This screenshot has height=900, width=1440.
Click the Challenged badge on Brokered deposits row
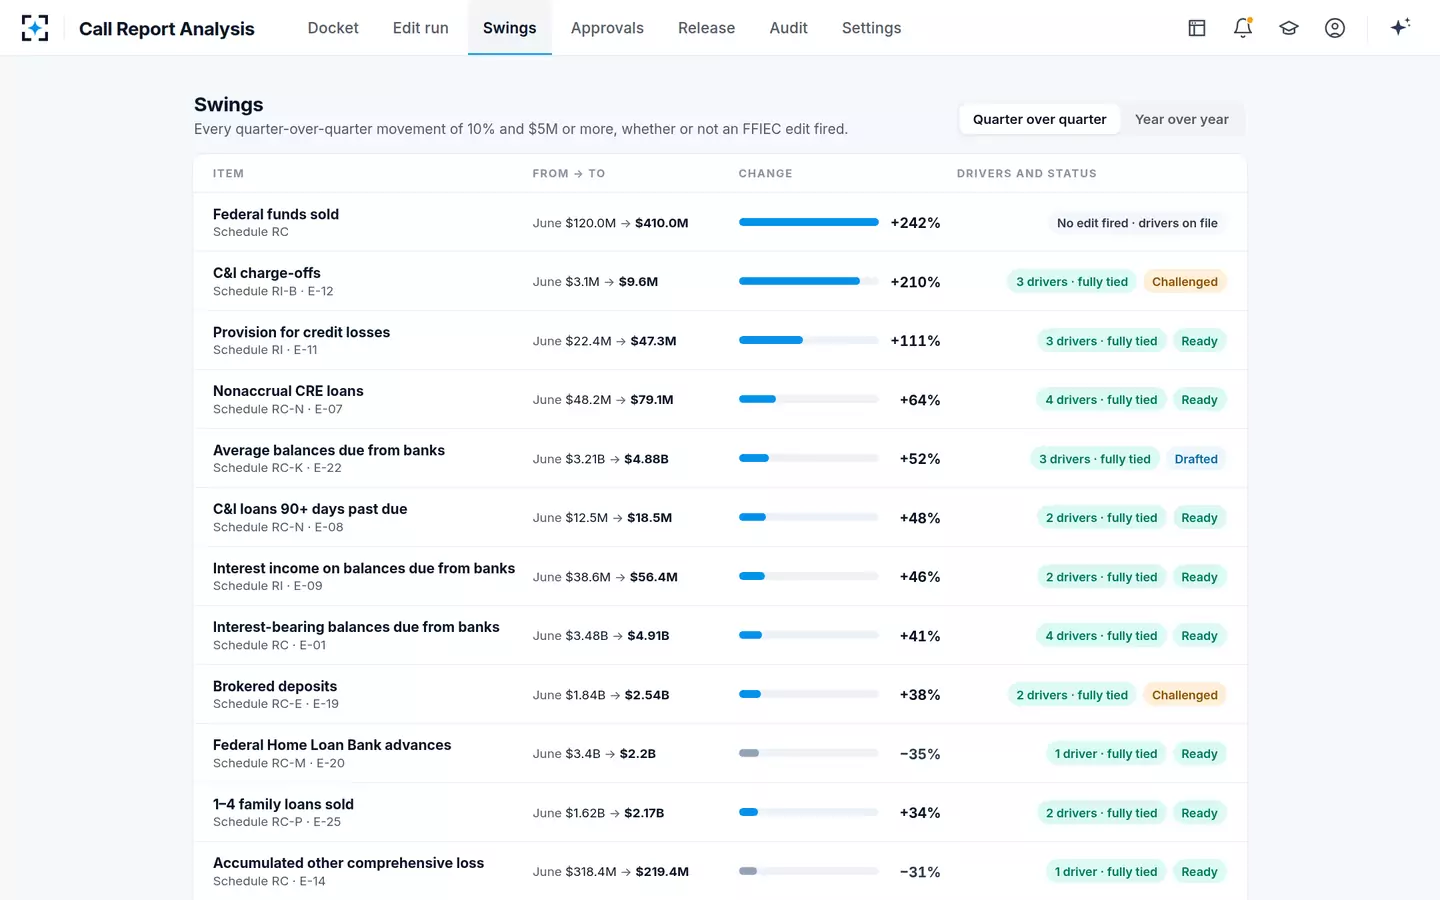pos(1185,695)
